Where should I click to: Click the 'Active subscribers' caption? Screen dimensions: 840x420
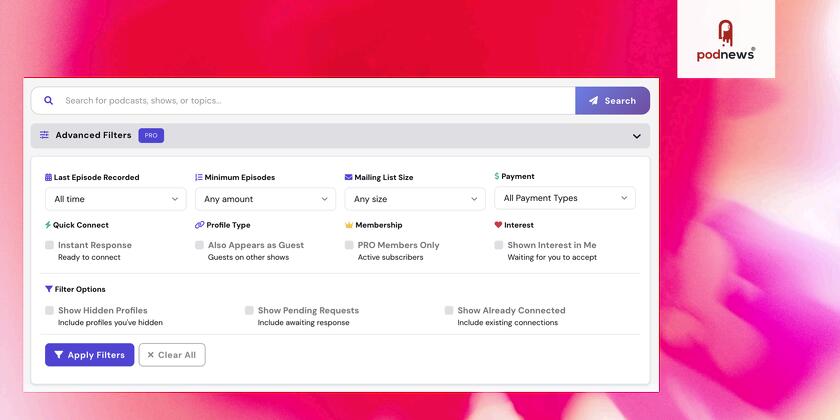point(391,257)
